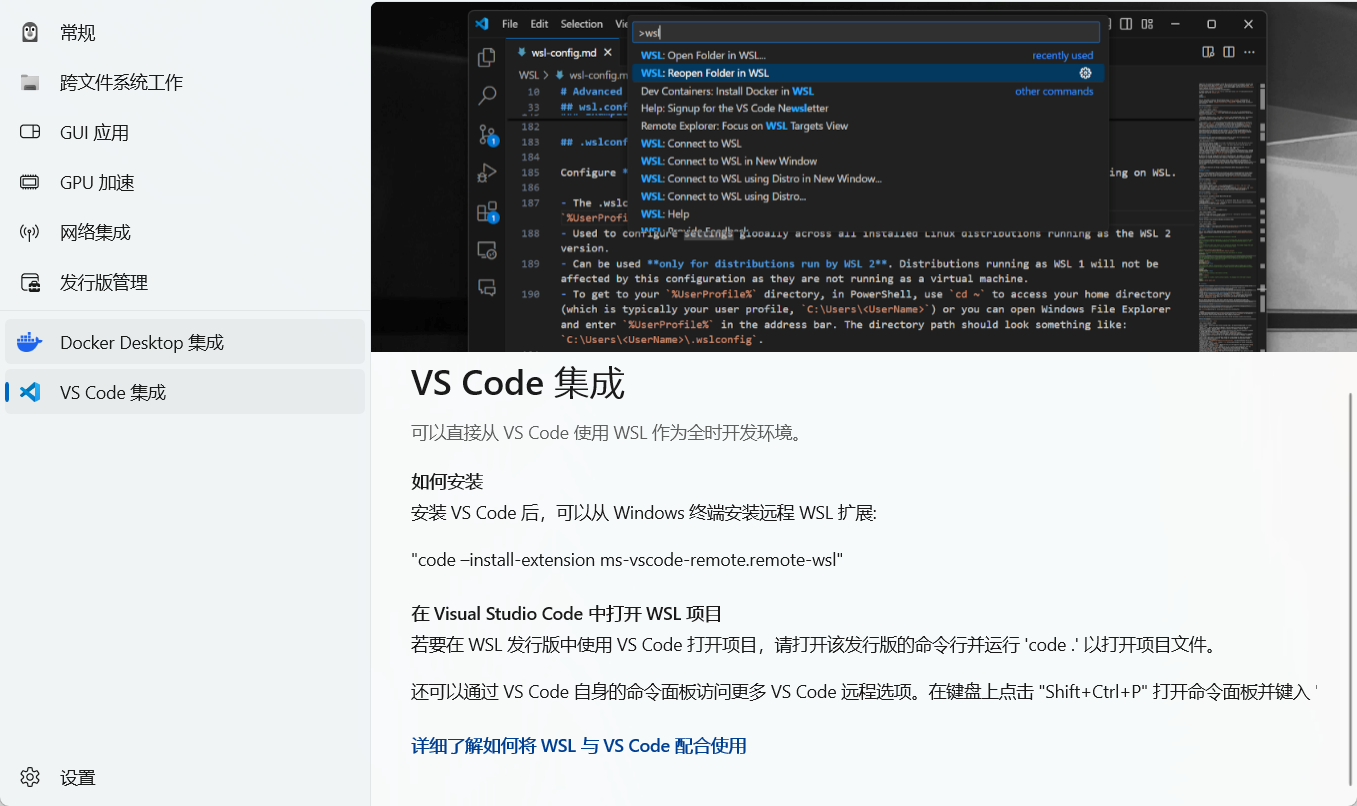Click the Explorer icon in VS Code preview
This screenshot has width=1357, height=806.
click(x=487, y=58)
